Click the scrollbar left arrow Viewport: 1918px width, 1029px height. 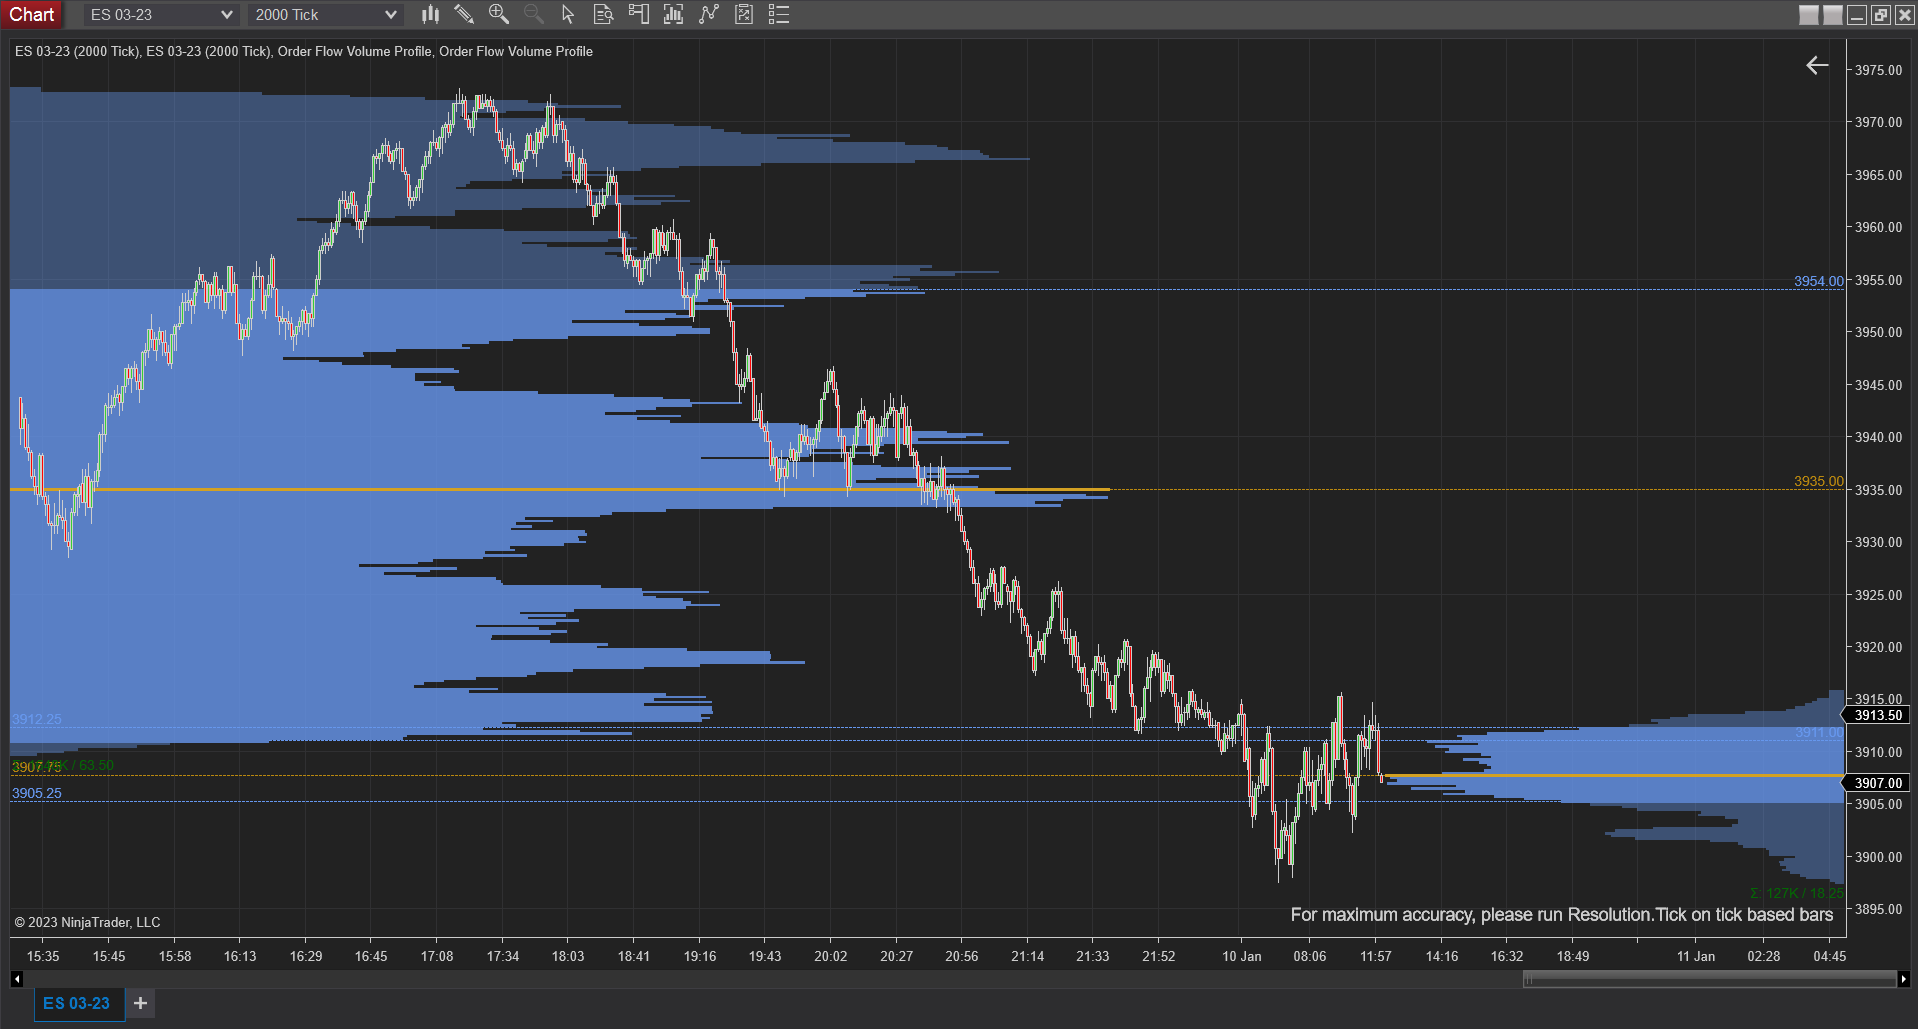tap(16, 979)
